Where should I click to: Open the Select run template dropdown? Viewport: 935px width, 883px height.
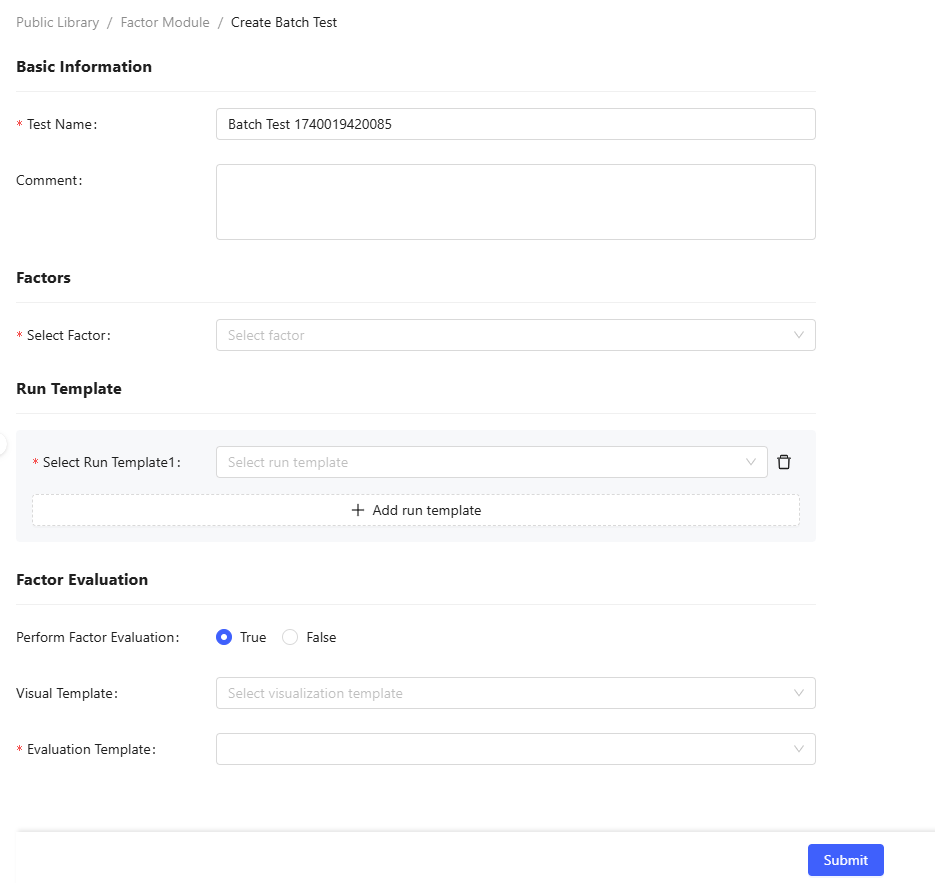coord(480,462)
